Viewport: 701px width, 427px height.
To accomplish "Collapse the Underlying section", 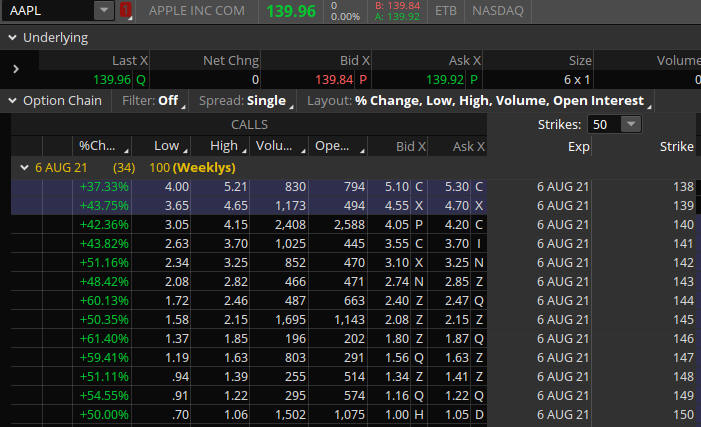I will click(x=11, y=38).
